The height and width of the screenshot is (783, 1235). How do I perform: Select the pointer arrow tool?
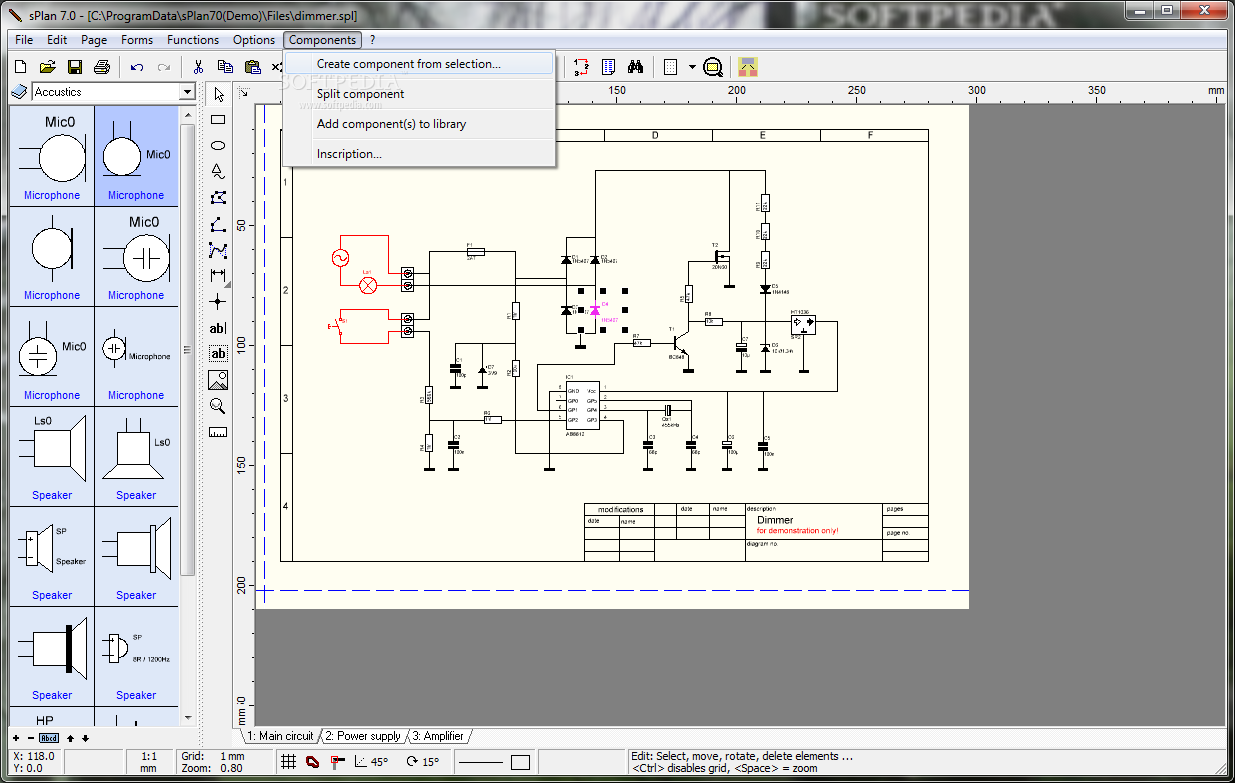(218, 94)
